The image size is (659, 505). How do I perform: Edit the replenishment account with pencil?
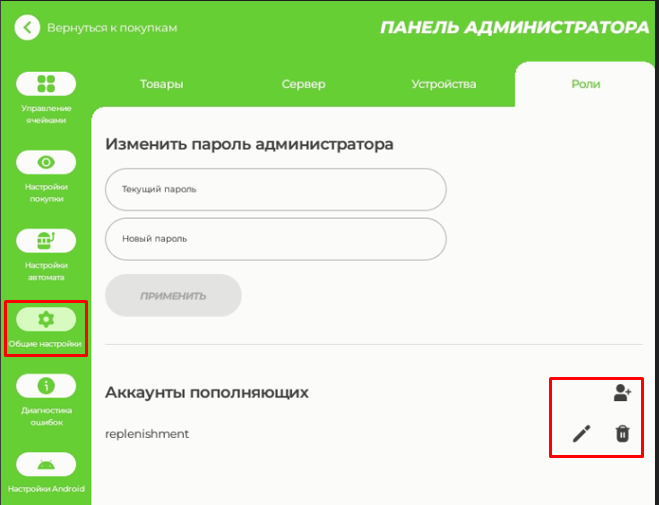point(580,434)
